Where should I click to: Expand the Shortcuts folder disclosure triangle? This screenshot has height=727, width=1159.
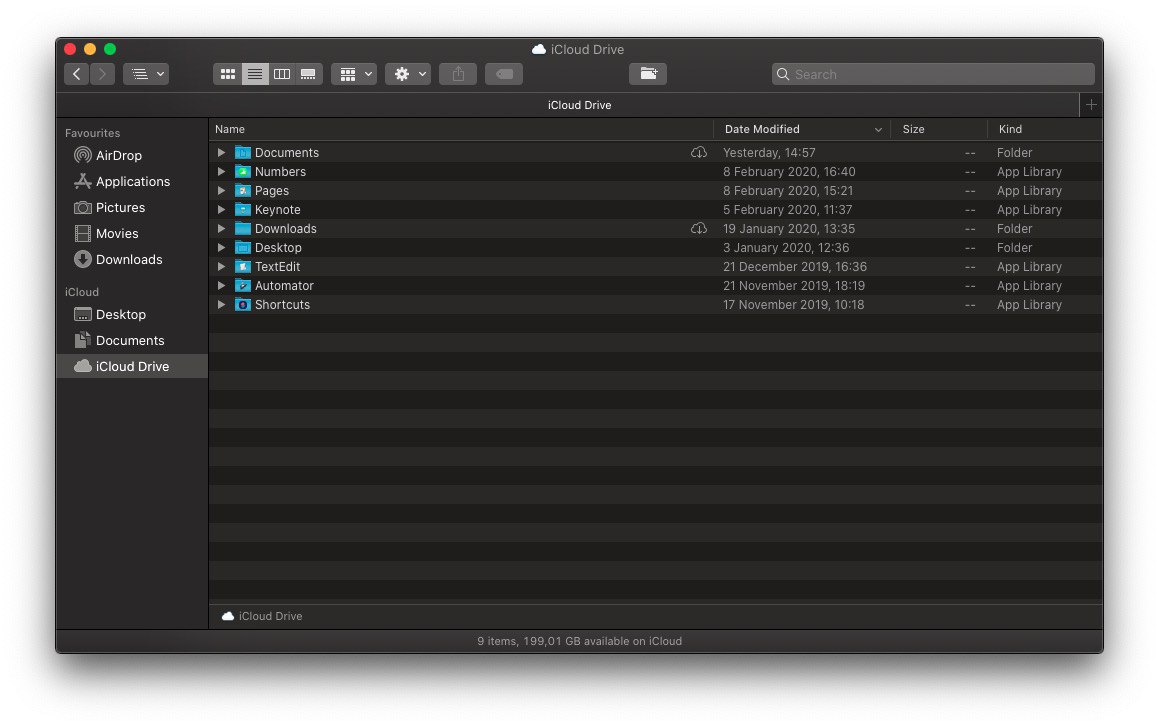point(221,304)
